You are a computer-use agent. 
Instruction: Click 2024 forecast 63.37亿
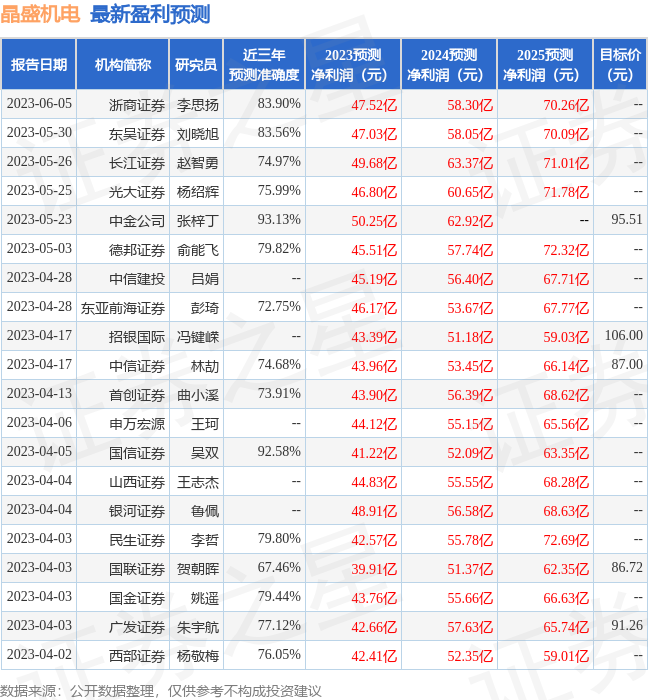point(470,163)
